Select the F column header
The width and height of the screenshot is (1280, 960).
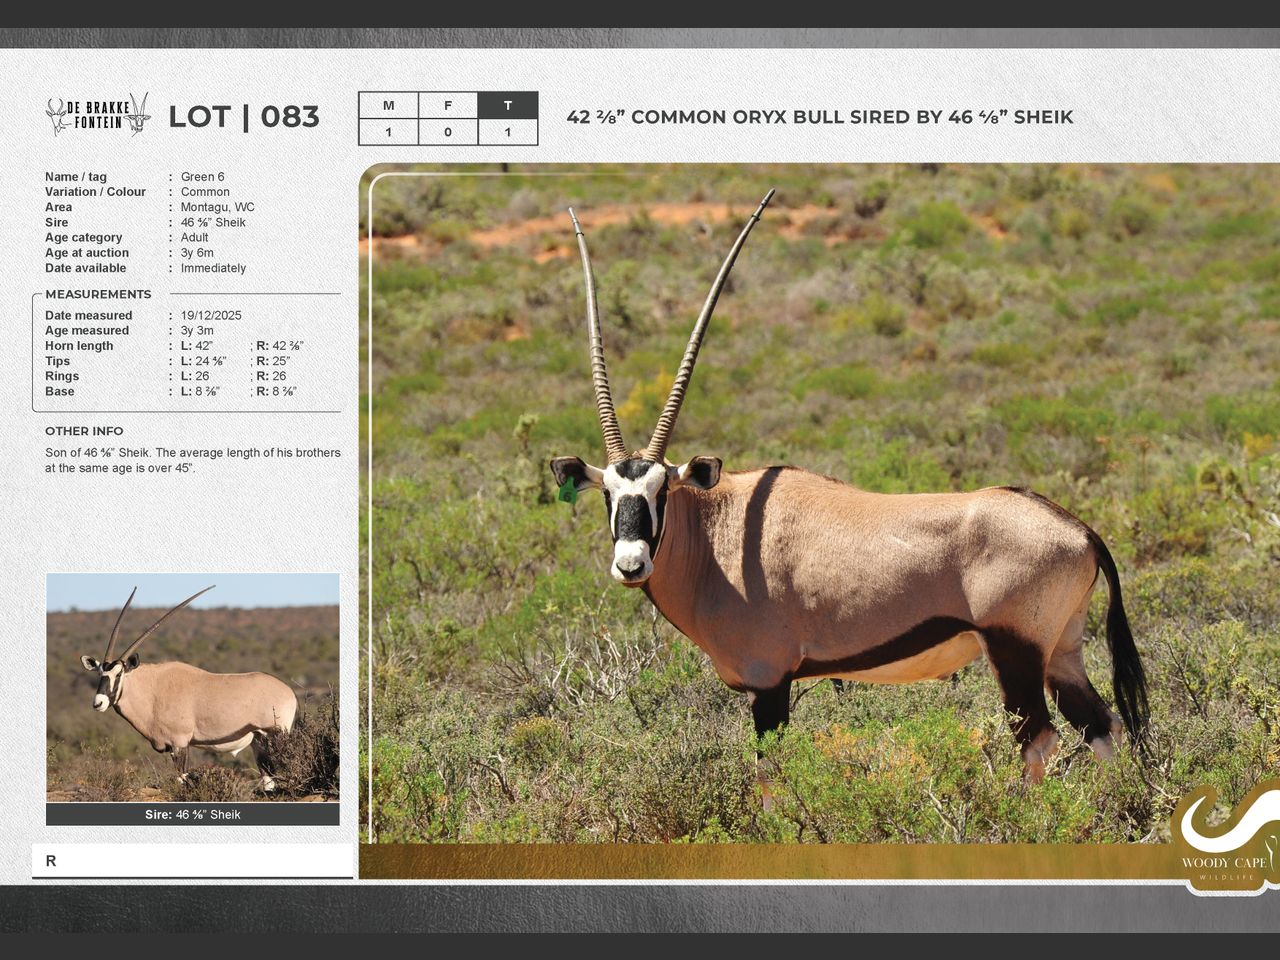(447, 106)
